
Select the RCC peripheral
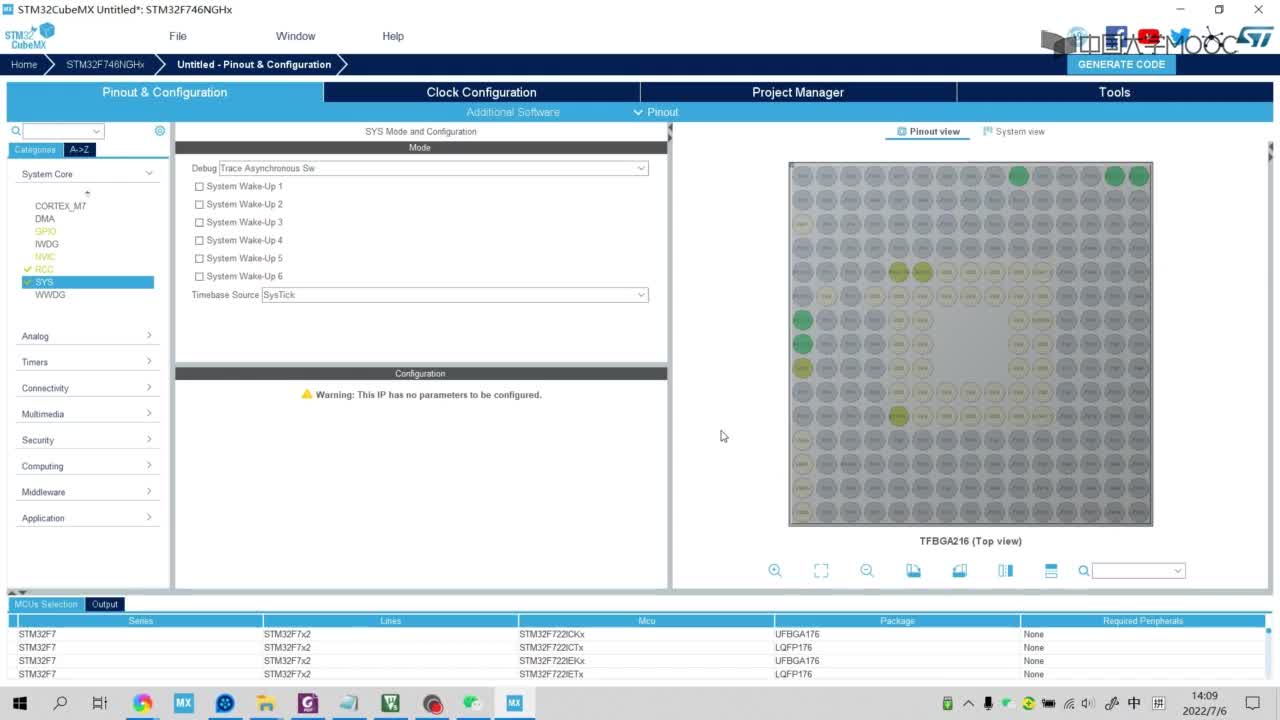pyautogui.click(x=44, y=269)
